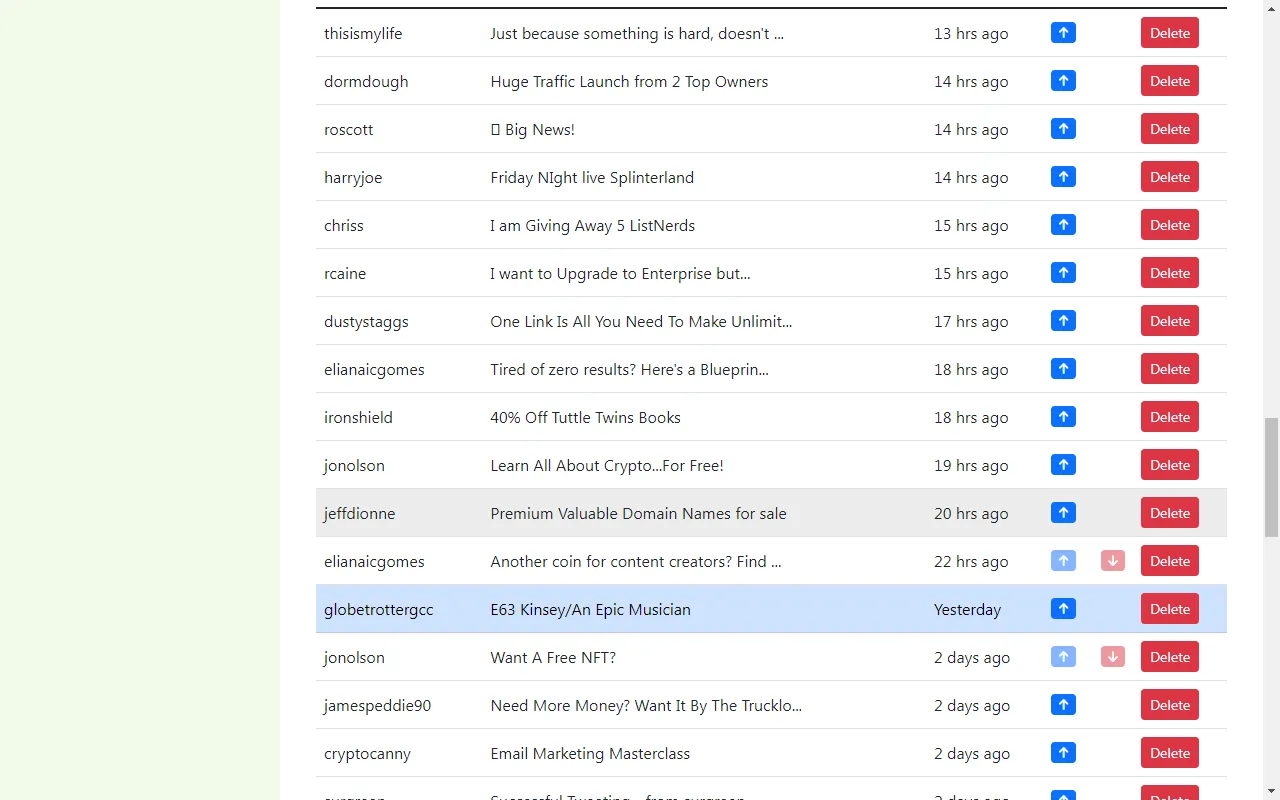Upvote E63 Kinsey/An Epic Musician mail
Image resolution: width=1280 pixels, height=800 pixels.
(x=1063, y=609)
